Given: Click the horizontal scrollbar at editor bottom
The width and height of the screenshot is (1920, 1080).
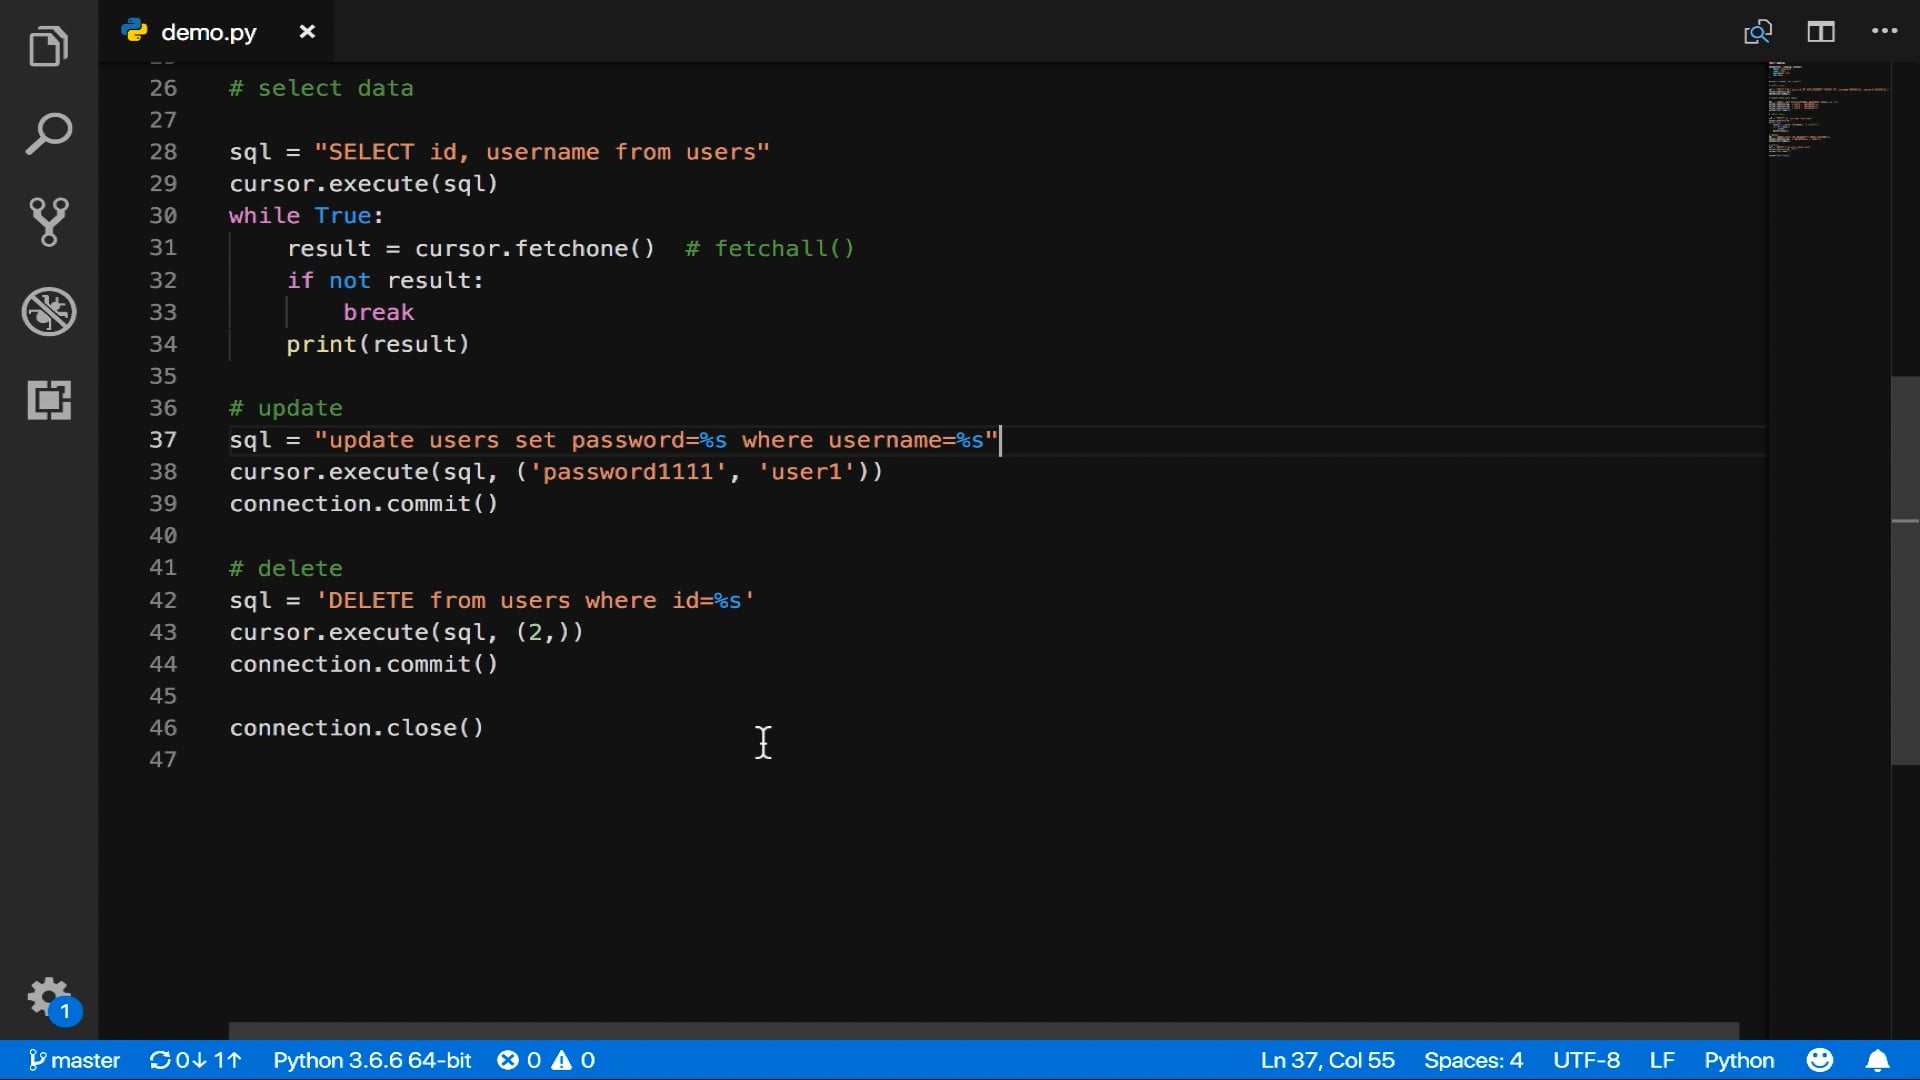Looking at the screenshot, I should 983,1031.
